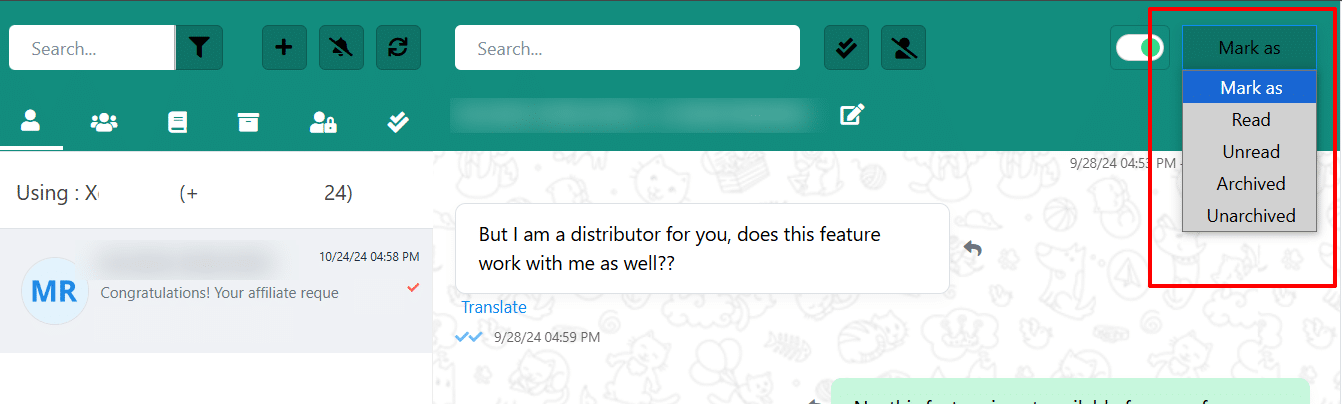
Task: Click the edit pencil icon
Action: coord(852,115)
